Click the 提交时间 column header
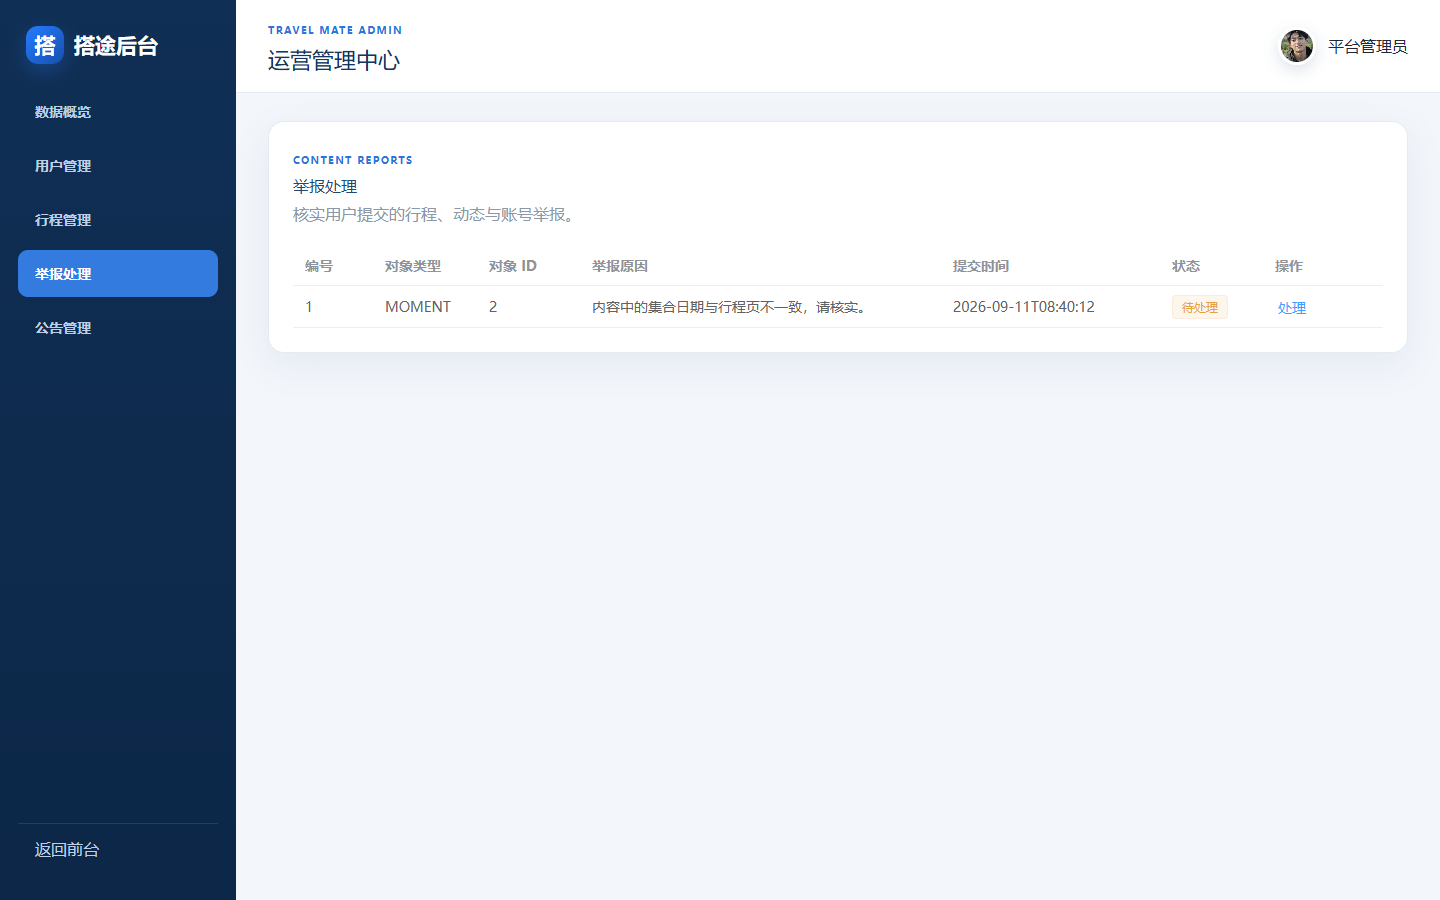This screenshot has width=1440, height=900. coord(981,266)
